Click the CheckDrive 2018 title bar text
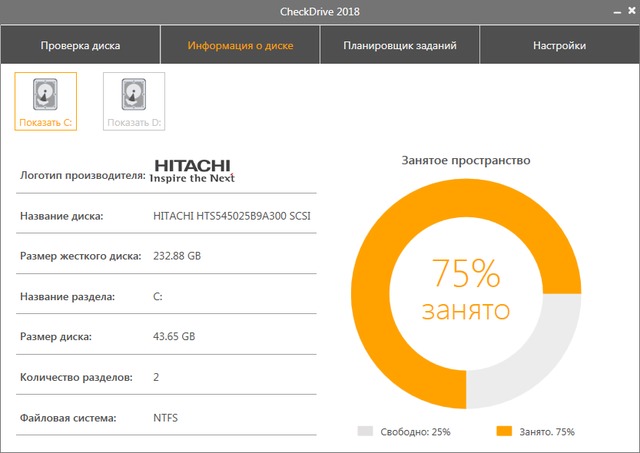Image resolution: width=640 pixels, height=453 pixels. click(x=320, y=12)
